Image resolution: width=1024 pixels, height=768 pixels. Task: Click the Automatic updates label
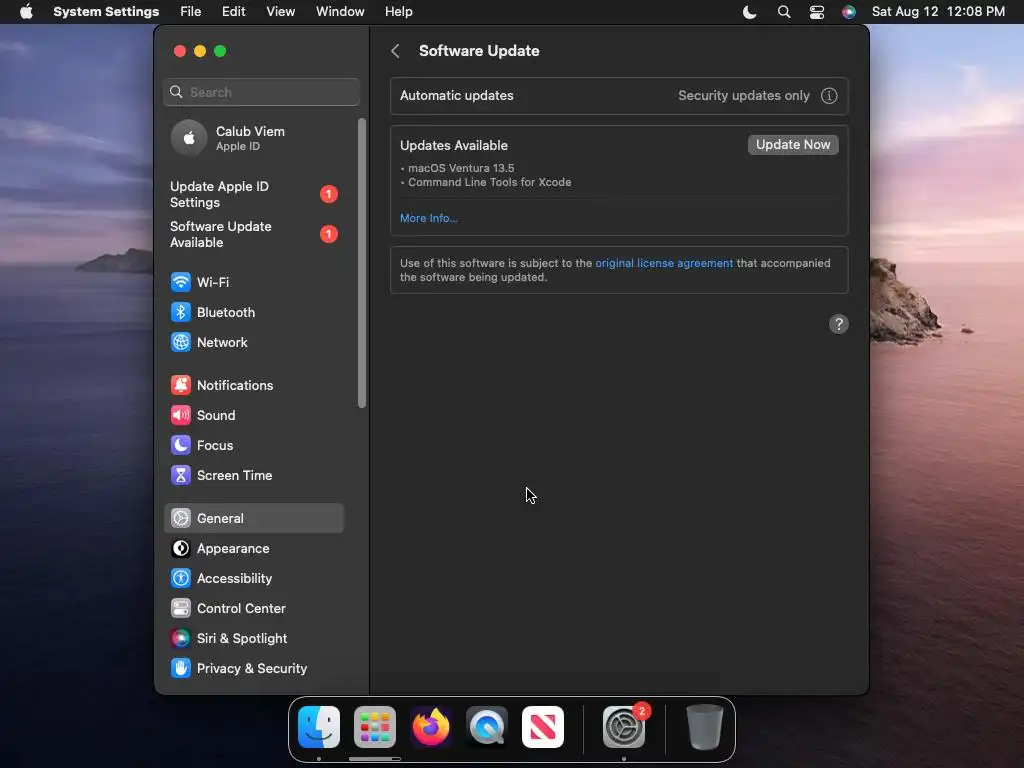[x=456, y=96]
